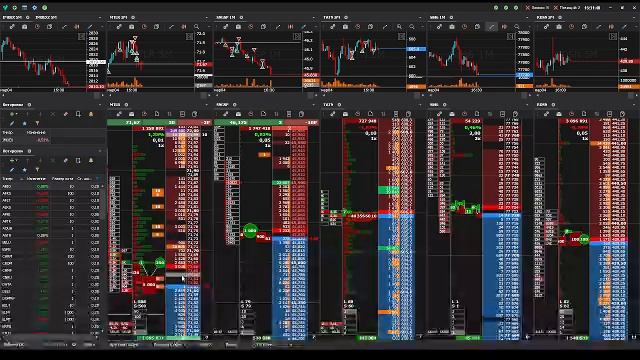Image resolution: width=640 pixels, height=360 pixels.
Task: Select the line drawing tool in the second chart
Action: pyautogui.click(x=171, y=27)
